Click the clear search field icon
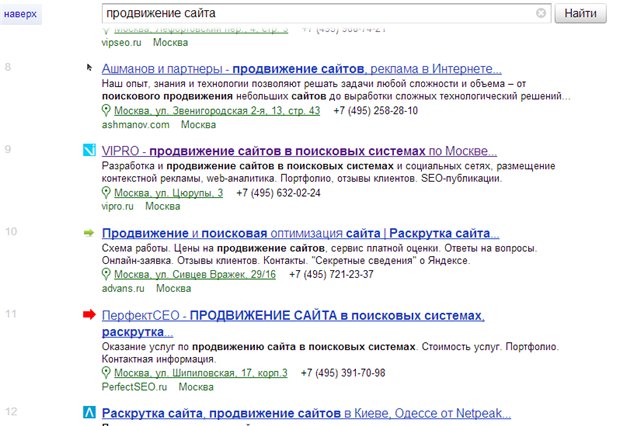640x426 pixels. [540, 13]
